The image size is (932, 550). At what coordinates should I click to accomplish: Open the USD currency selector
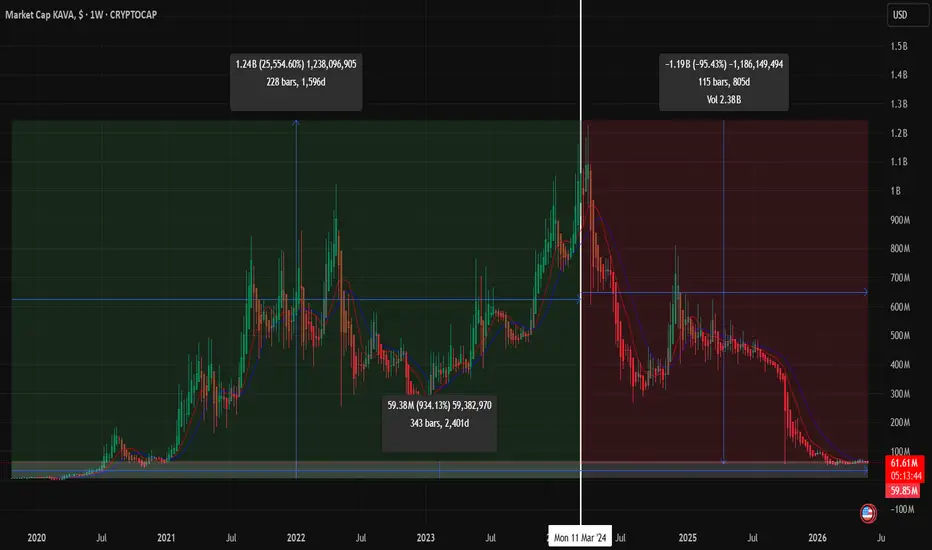[x=908, y=15]
